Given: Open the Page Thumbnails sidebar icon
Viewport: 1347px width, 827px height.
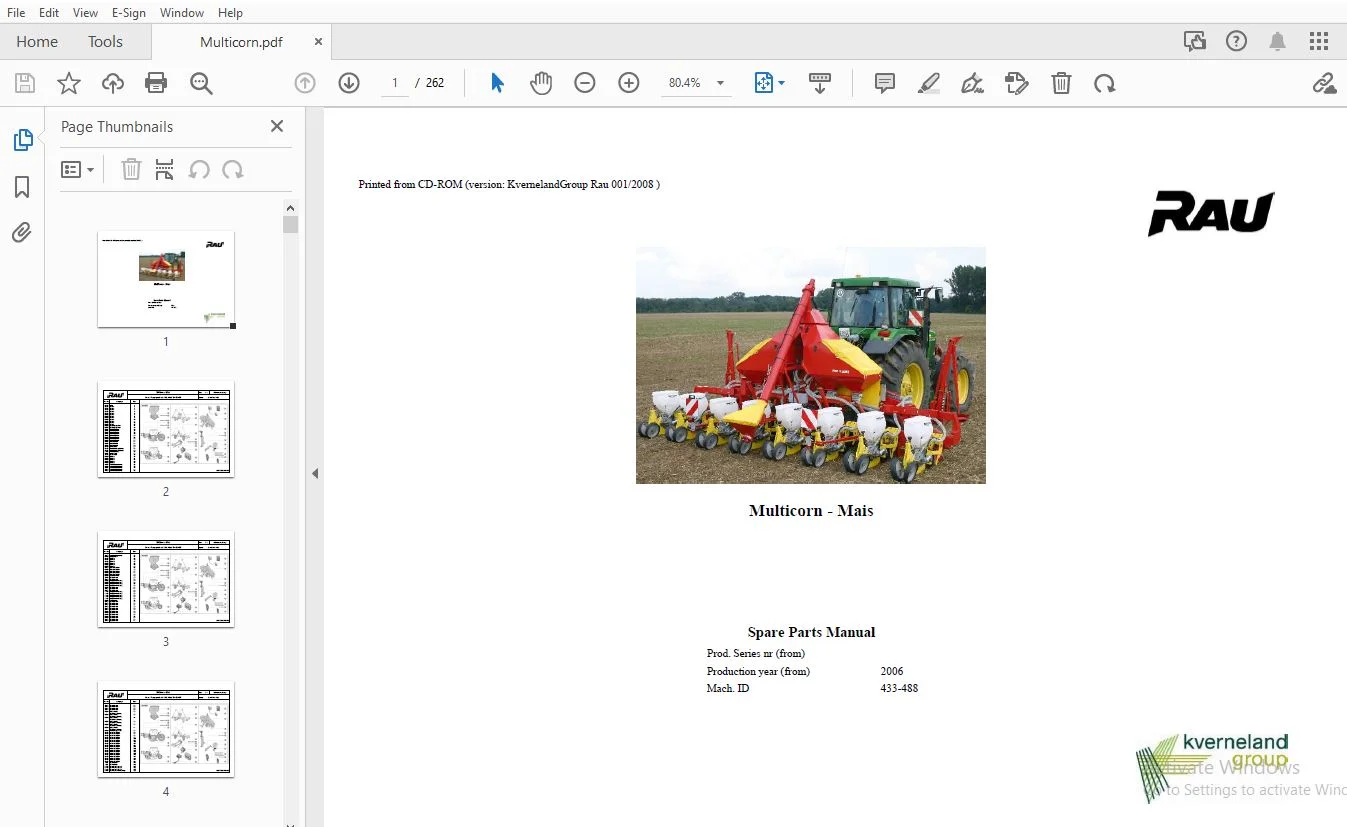Looking at the screenshot, I should click(22, 141).
